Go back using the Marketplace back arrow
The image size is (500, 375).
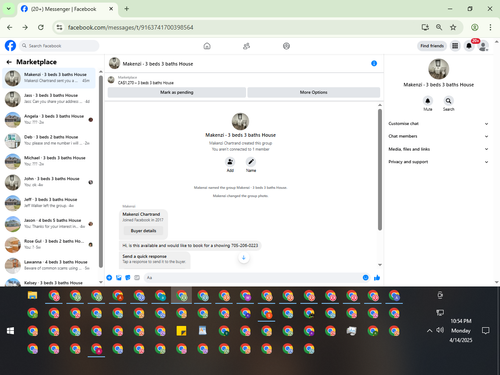[x=9, y=62]
